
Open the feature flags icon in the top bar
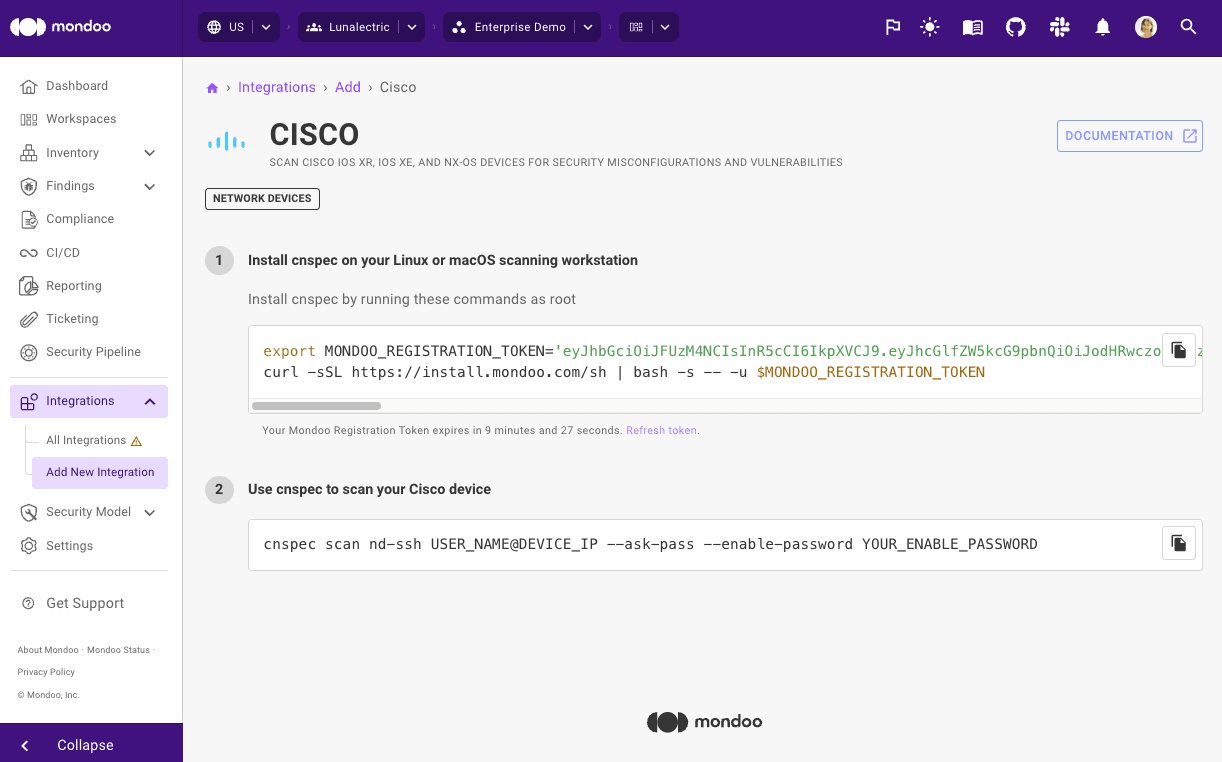(x=892, y=27)
